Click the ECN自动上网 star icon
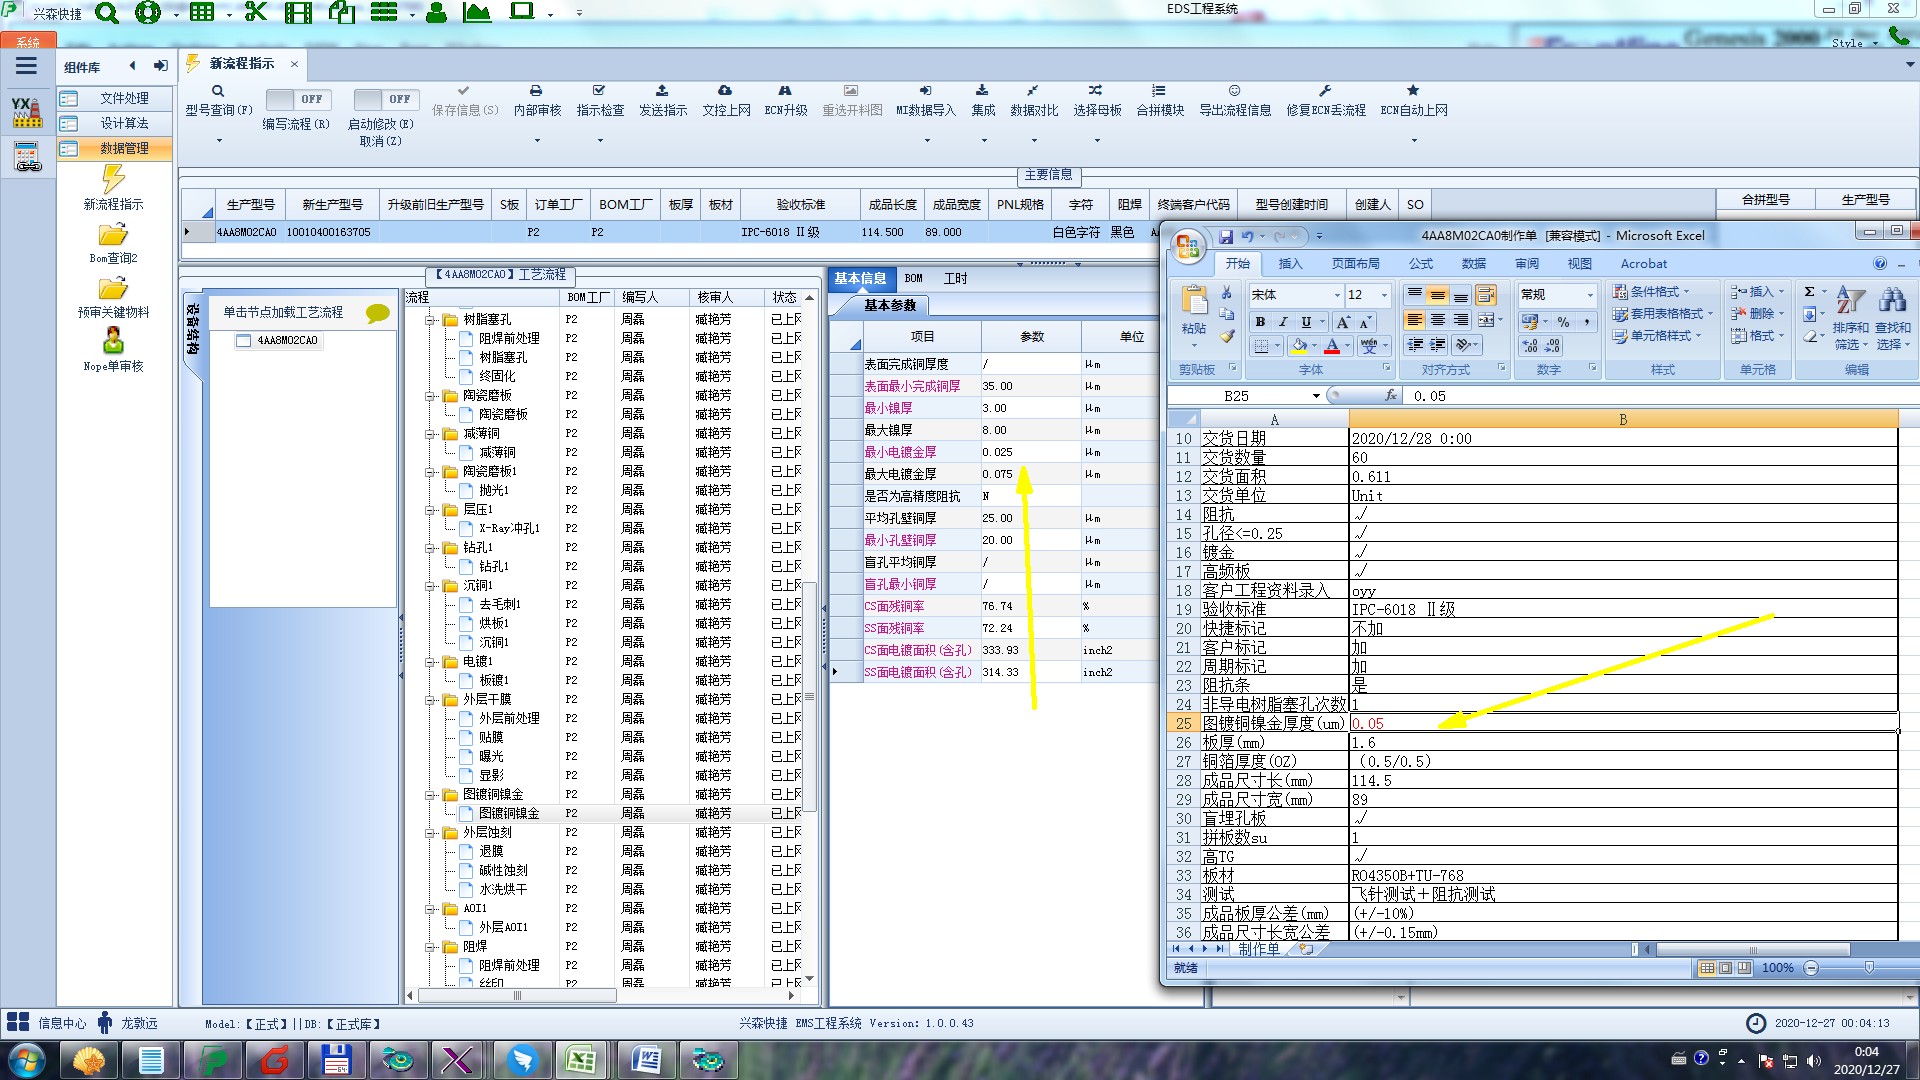 [x=1413, y=91]
